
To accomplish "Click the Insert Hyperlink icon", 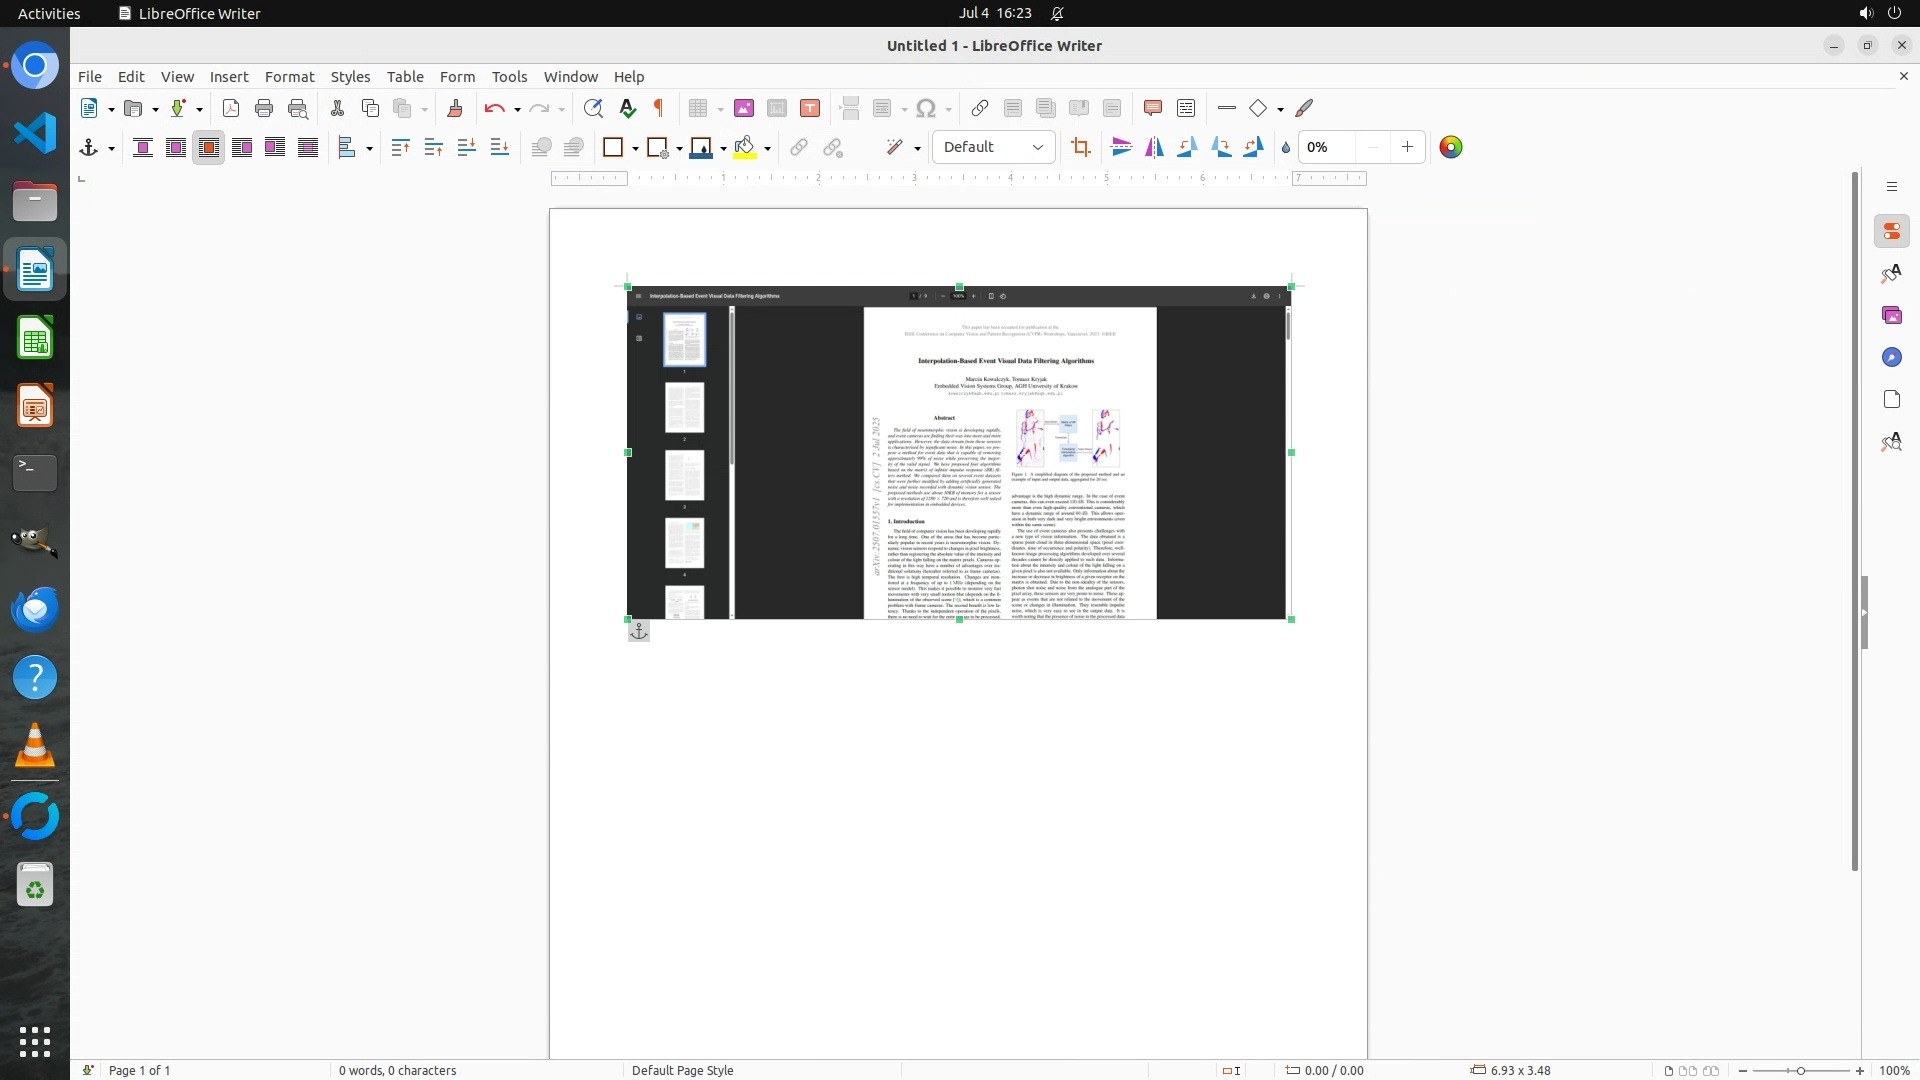I will [980, 108].
